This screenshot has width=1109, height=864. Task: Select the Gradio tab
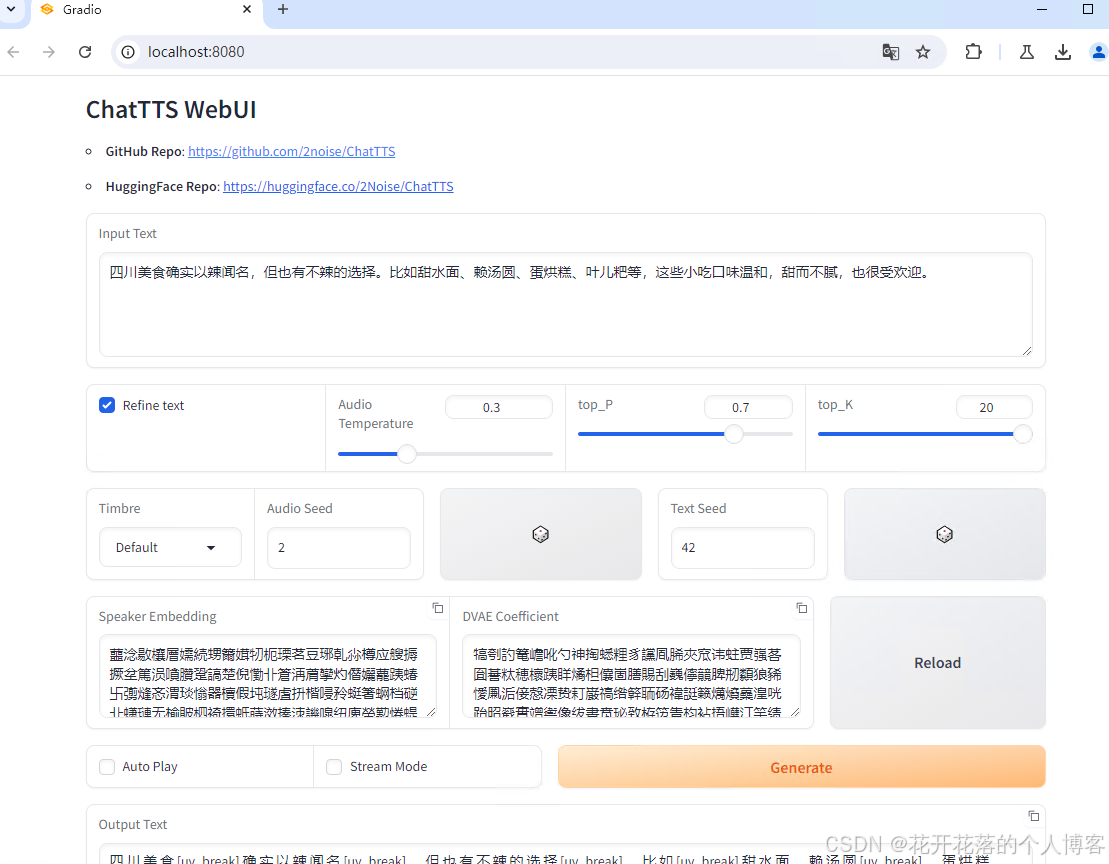tap(145, 10)
